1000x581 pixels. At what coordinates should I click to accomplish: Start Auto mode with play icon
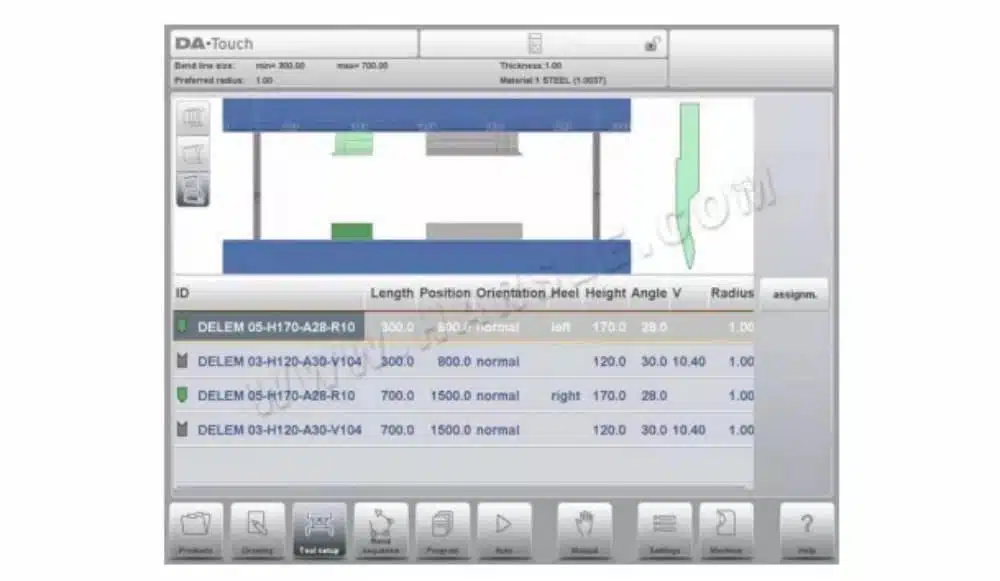pos(504,532)
